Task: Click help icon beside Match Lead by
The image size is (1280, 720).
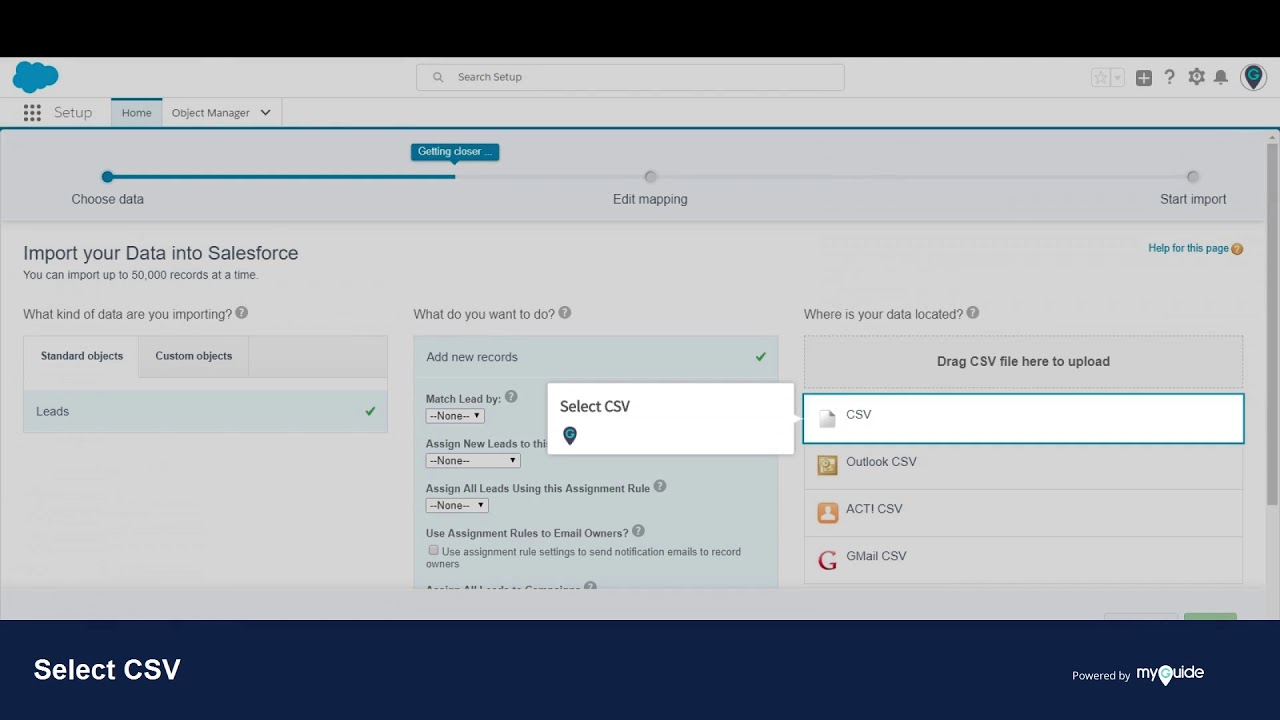Action: coord(511,397)
